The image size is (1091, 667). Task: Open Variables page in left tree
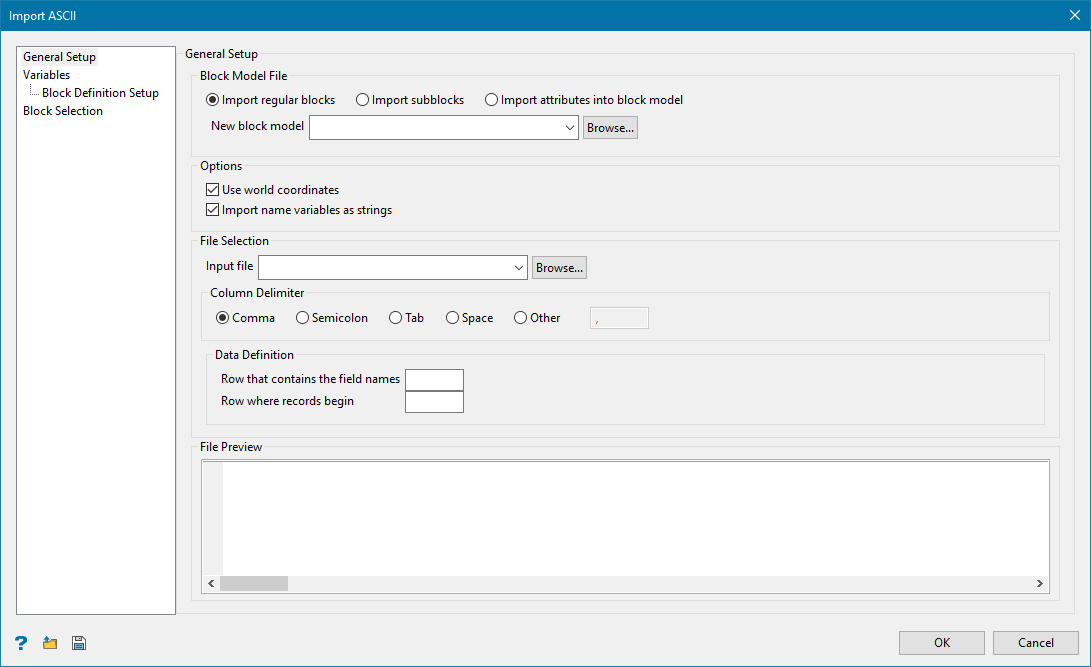[47, 75]
